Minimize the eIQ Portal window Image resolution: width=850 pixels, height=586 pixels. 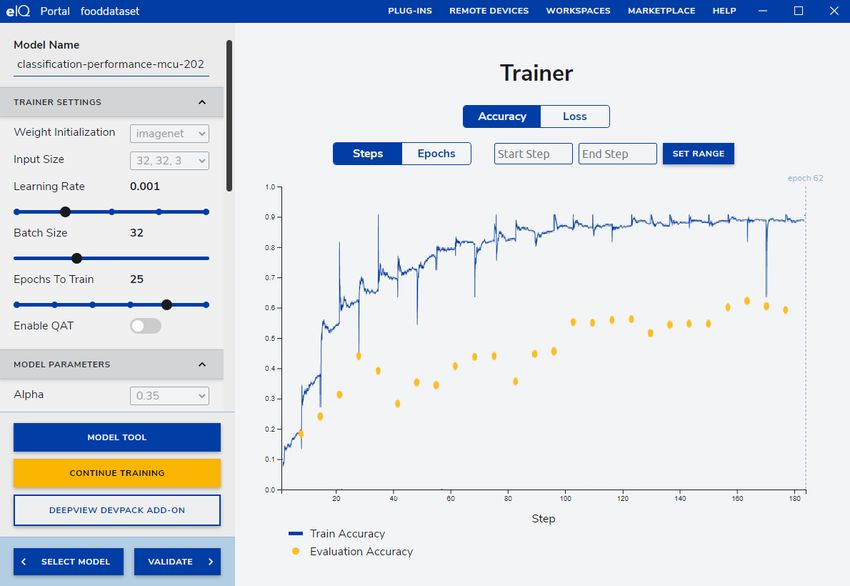click(x=763, y=11)
